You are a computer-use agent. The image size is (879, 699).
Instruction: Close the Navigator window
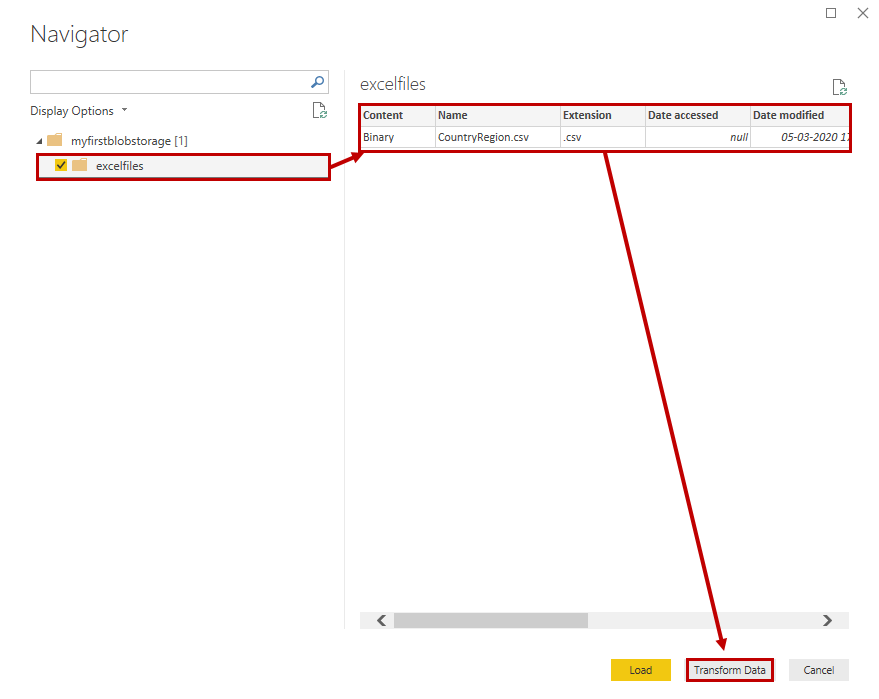[863, 13]
